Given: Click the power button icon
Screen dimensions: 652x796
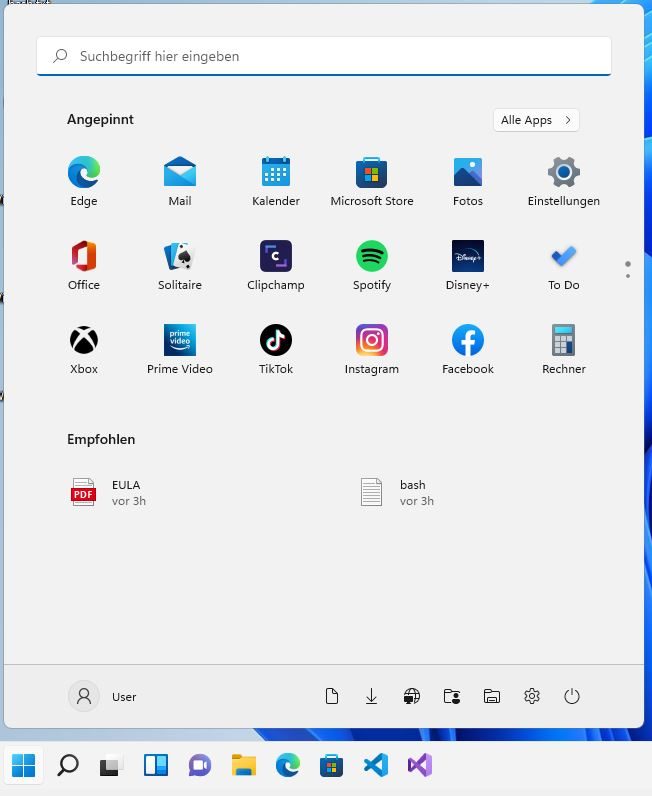Looking at the screenshot, I should pyautogui.click(x=572, y=696).
